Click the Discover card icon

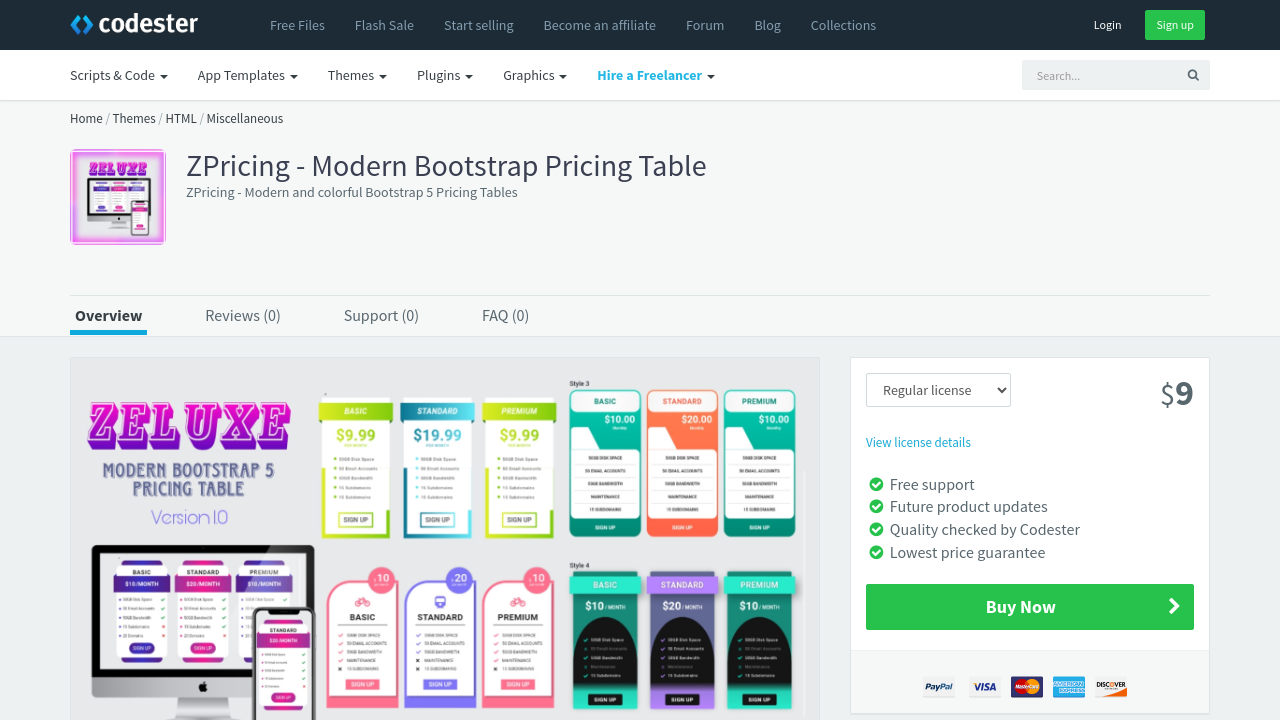point(1111,687)
